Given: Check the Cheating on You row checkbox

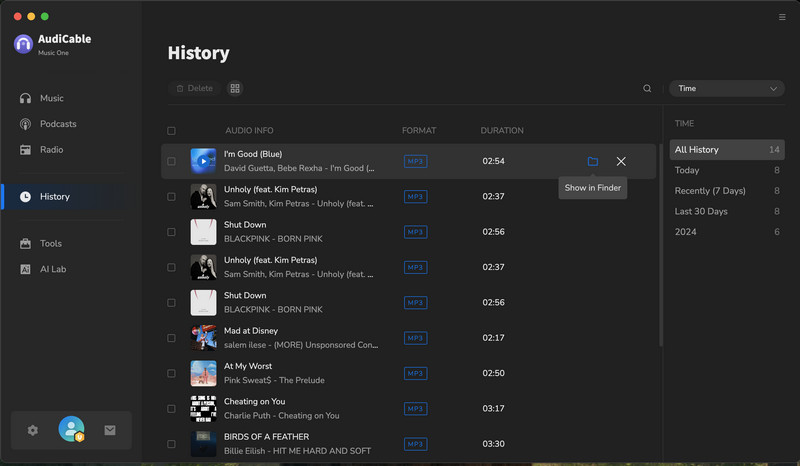Looking at the screenshot, I should 171,408.
